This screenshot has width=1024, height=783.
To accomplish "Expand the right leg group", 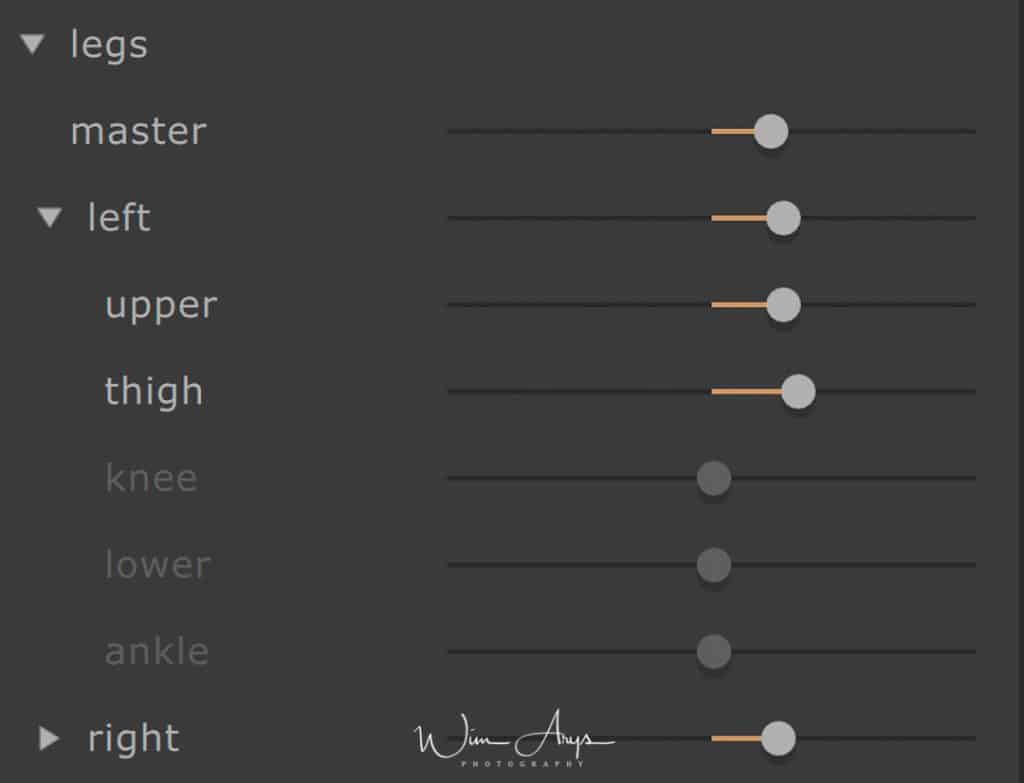I will (49, 738).
